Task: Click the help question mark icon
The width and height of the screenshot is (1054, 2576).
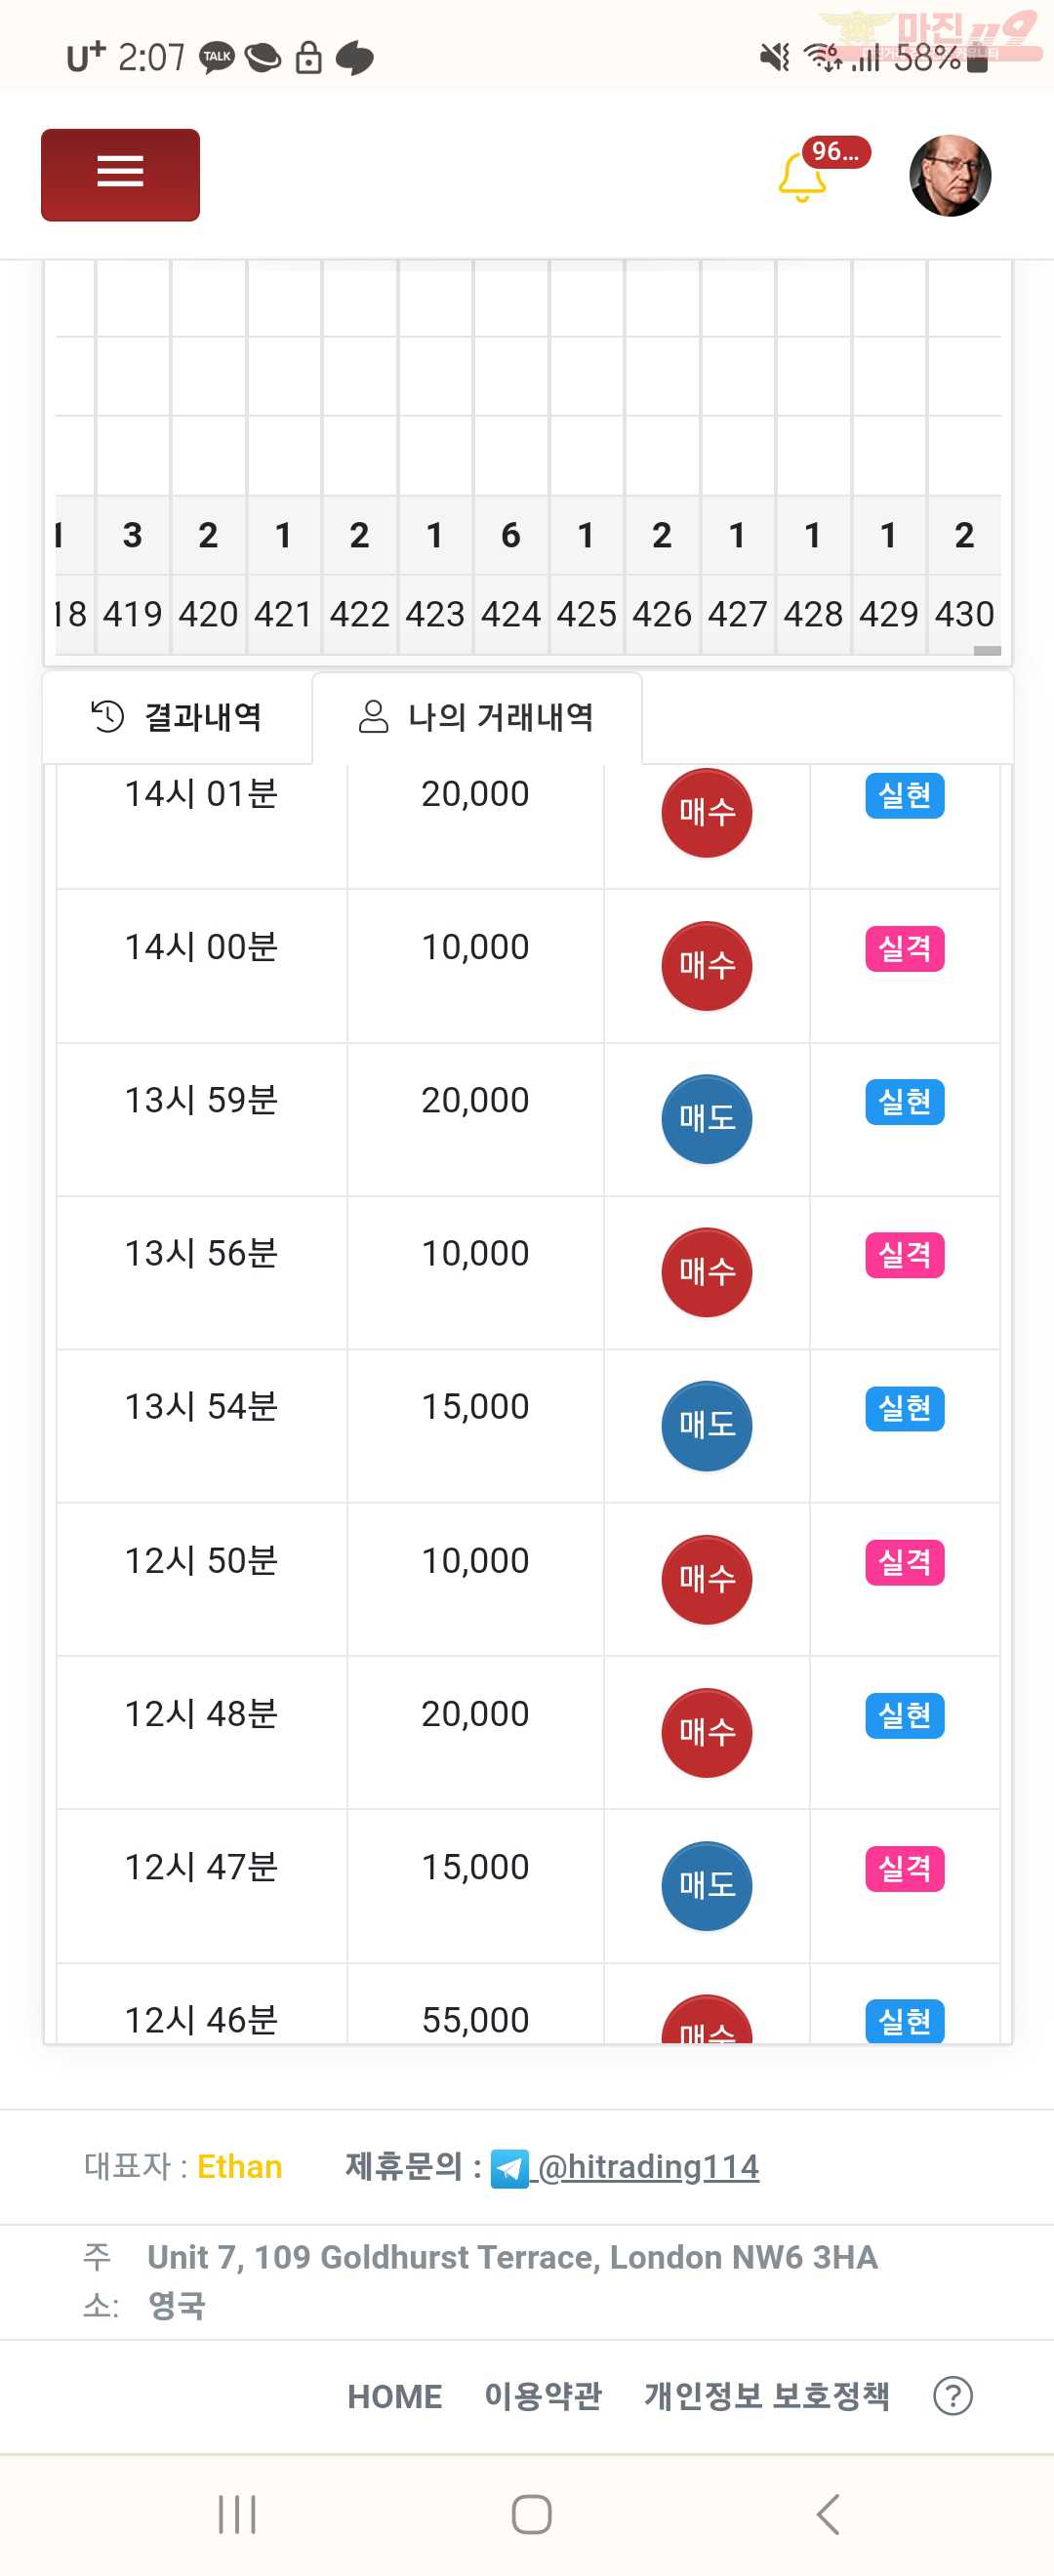Action: tap(953, 2396)
